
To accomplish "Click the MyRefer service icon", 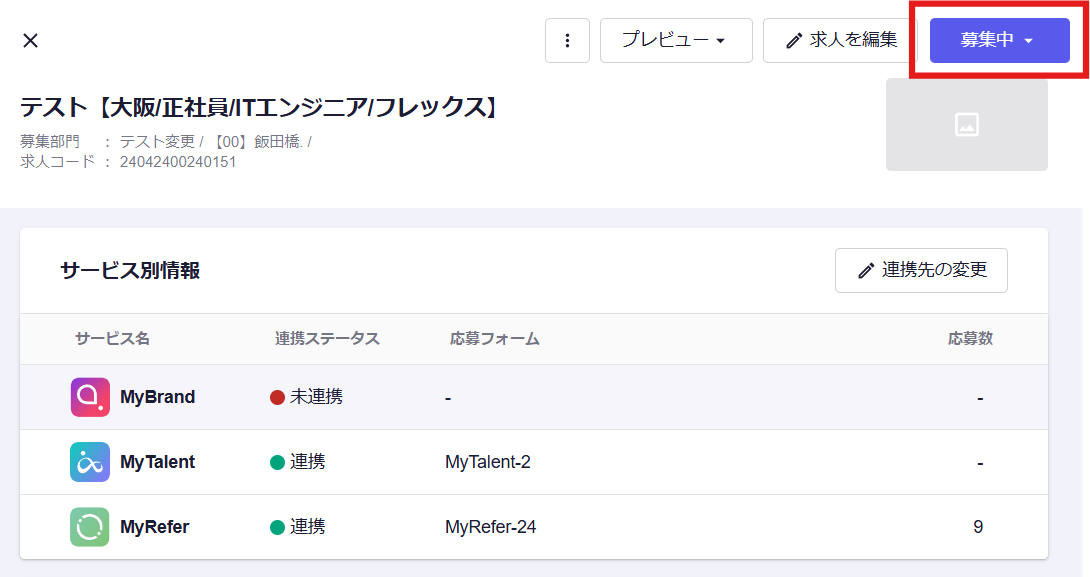I will point(90,527).
